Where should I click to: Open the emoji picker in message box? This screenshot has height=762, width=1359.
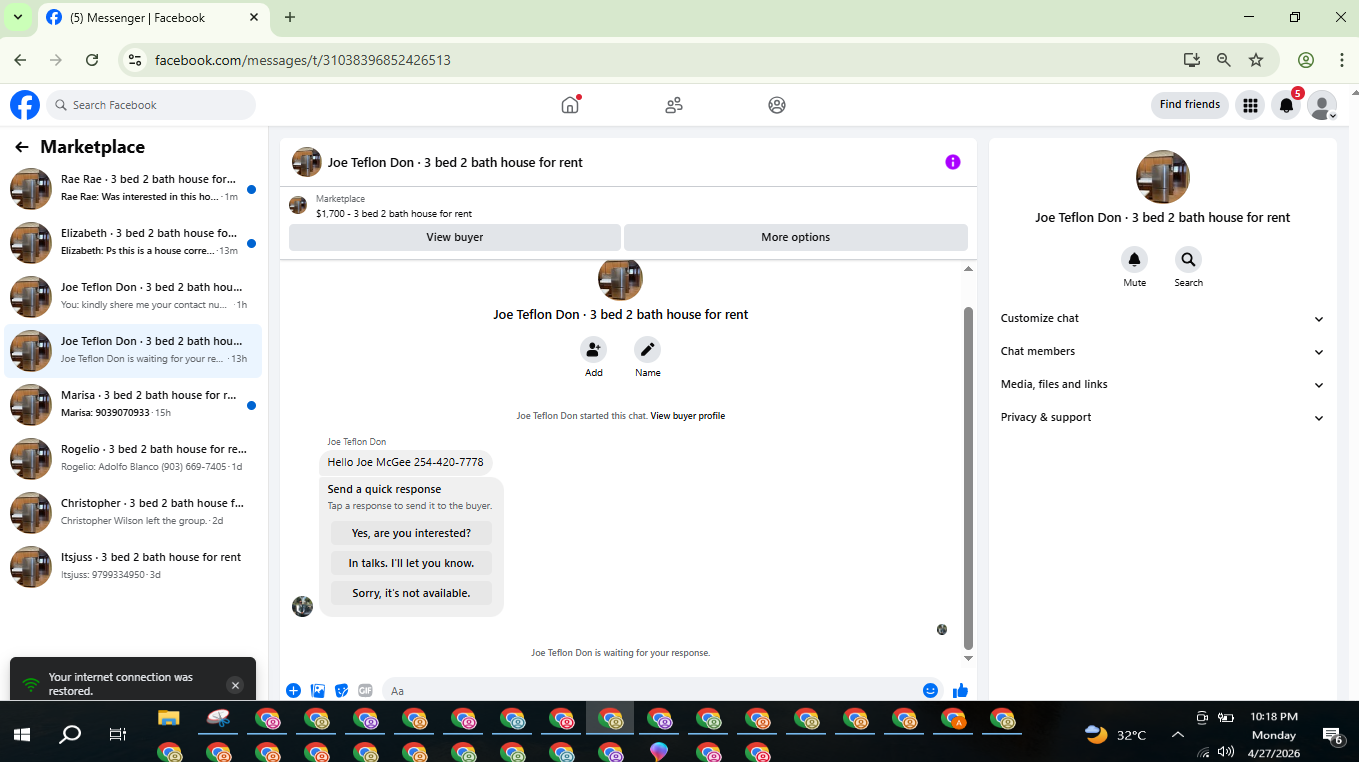tap(930, 690)
